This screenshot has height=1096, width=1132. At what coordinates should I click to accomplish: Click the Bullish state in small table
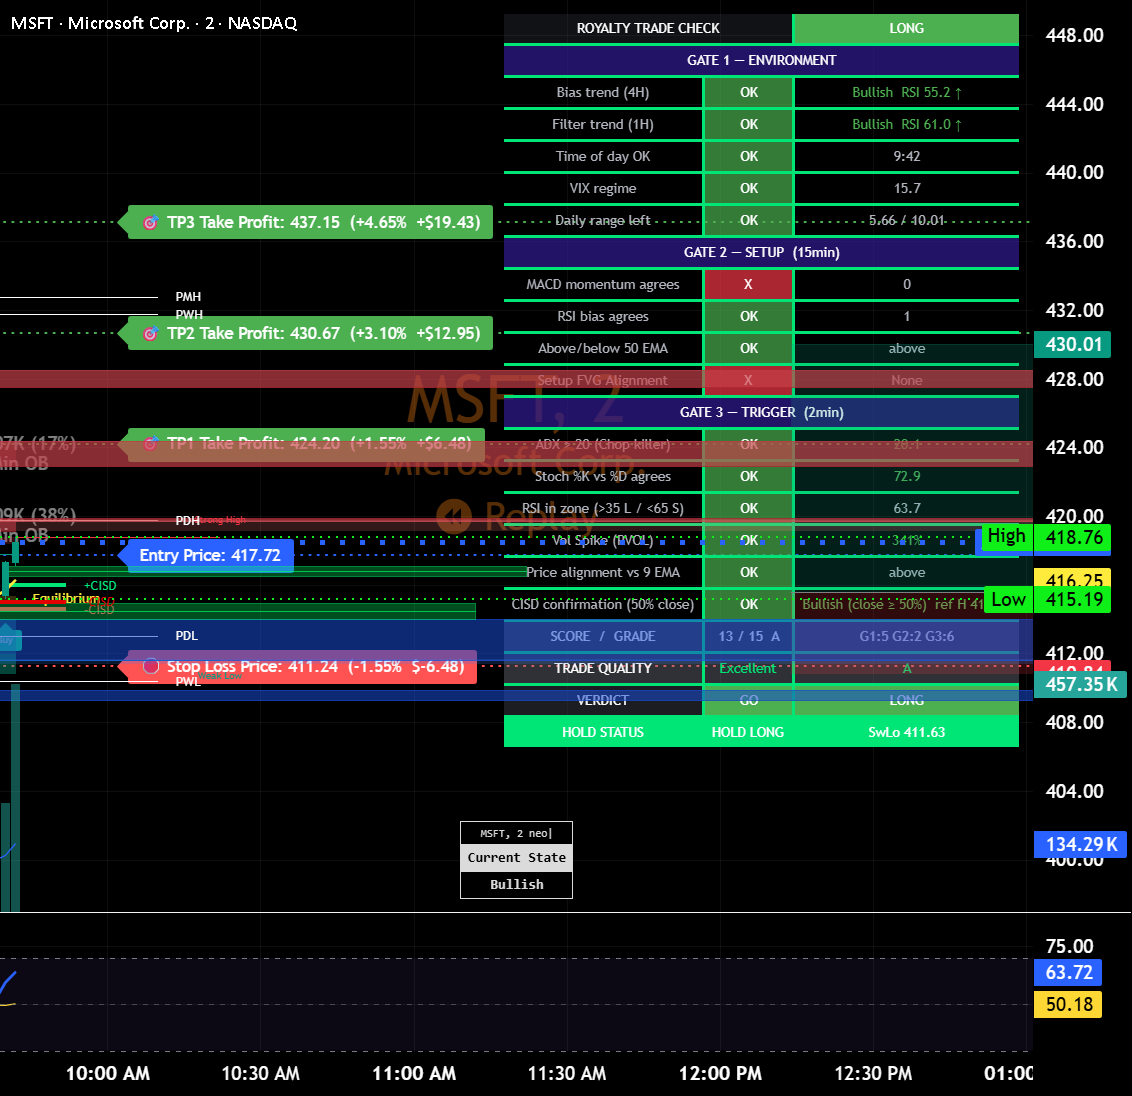pyautogui.click(x=517, y=885)
